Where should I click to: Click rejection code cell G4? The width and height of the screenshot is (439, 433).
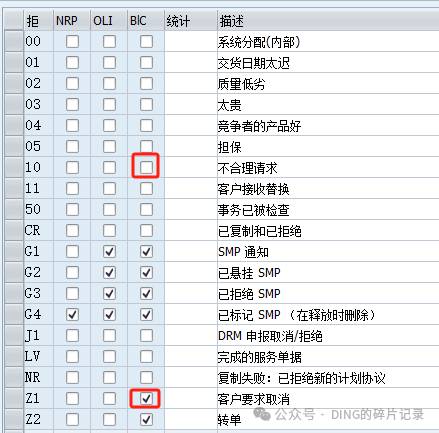pos(39,314)
